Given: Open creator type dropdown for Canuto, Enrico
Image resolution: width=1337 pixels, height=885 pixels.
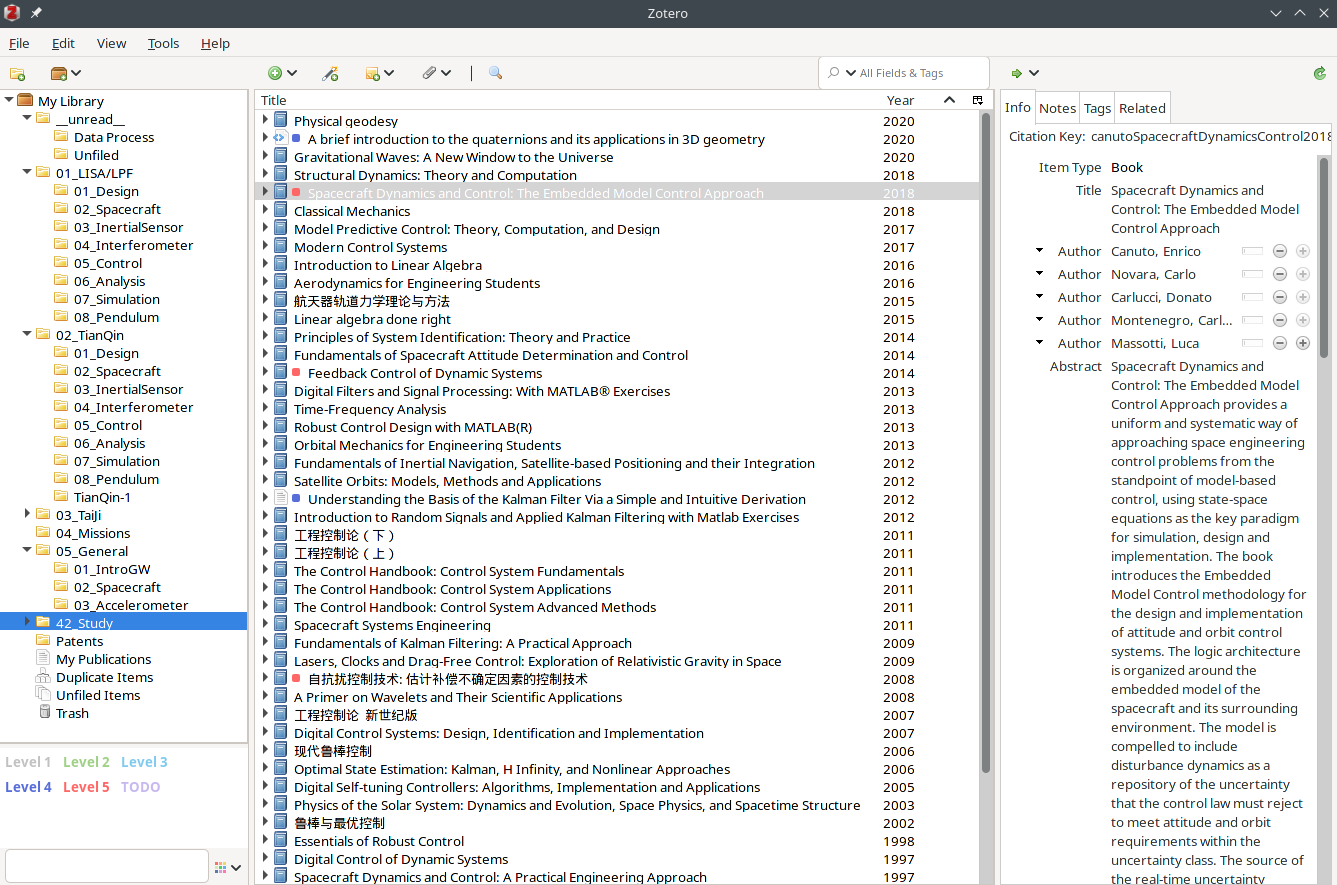Looking at the screenshot, I should point(1039,251).
